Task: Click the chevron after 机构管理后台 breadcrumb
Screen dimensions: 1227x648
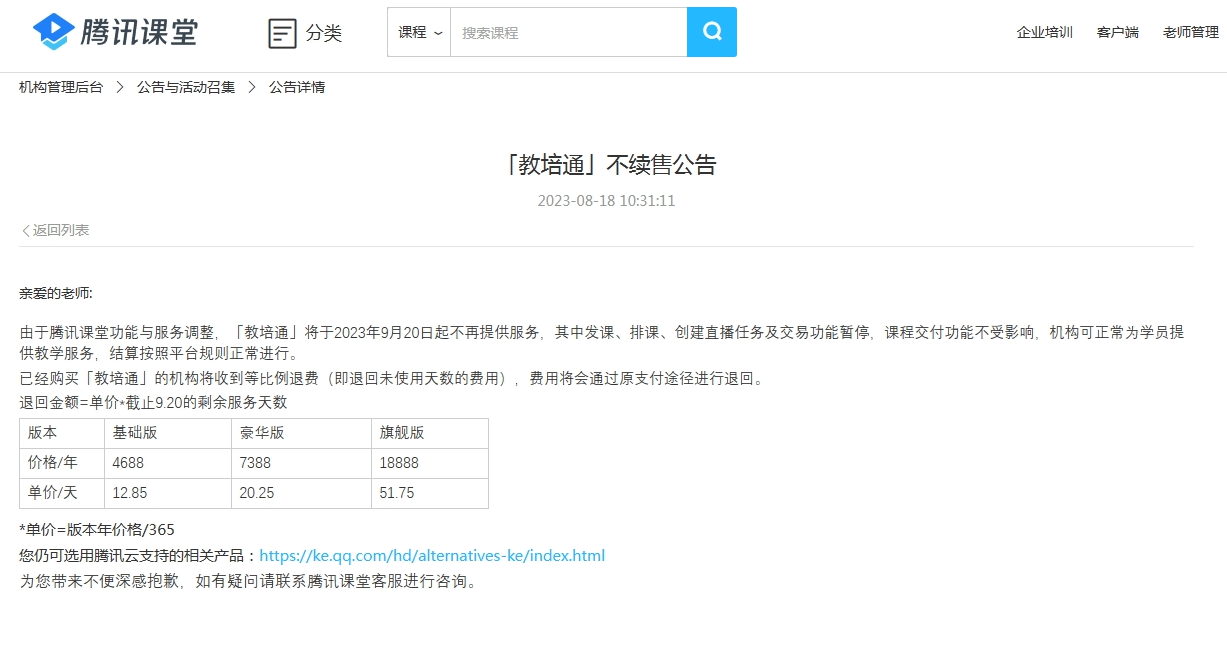Action: pyautogui.click(x=120, y=87)
